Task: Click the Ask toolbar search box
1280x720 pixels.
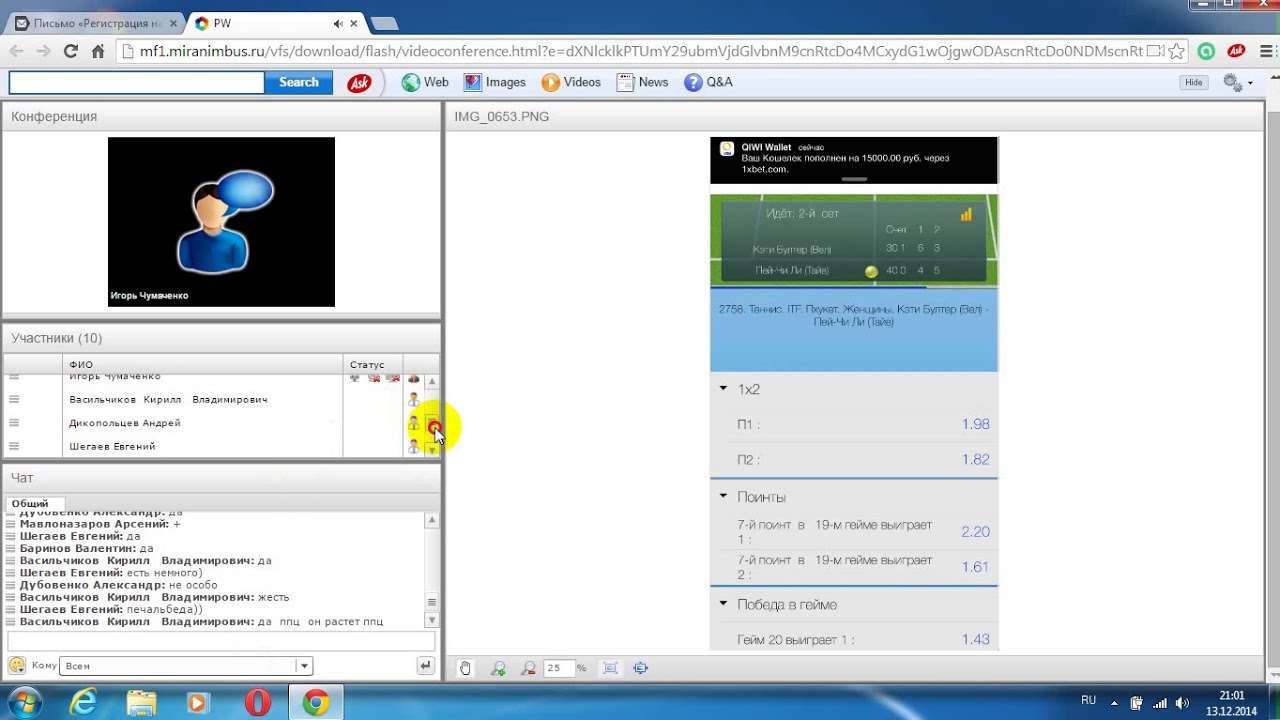Action: click(x=137, y=83)
